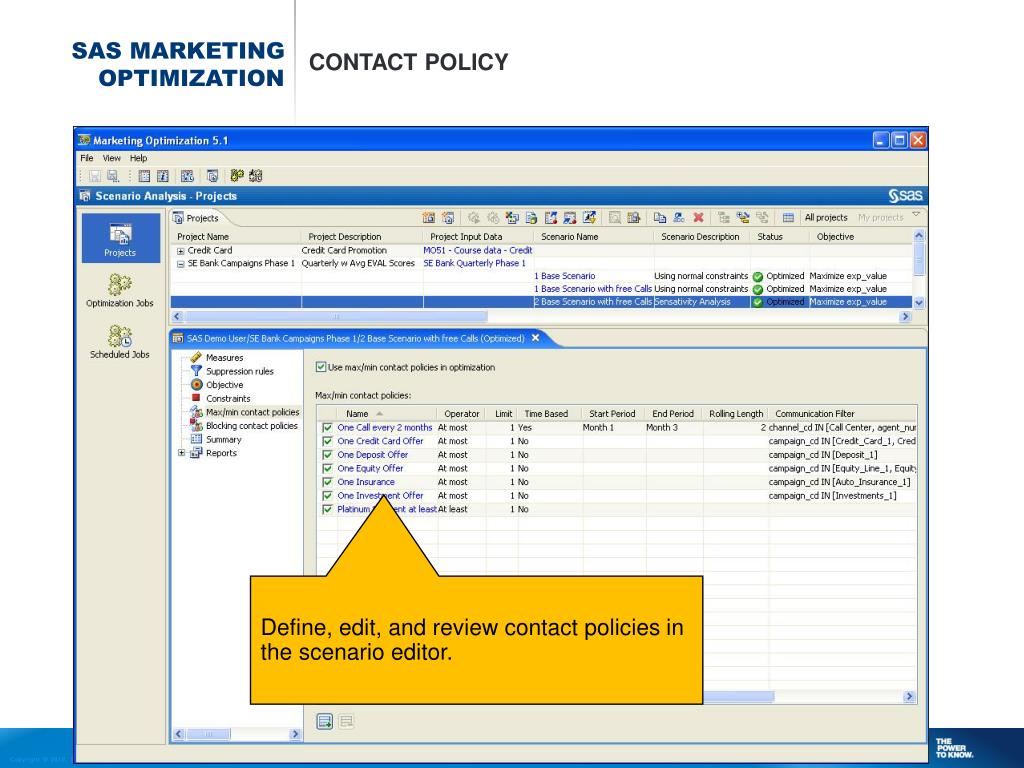Open the One Insurance policy link
Viewport: 1024px width, 768px height.
coord(366,482)
